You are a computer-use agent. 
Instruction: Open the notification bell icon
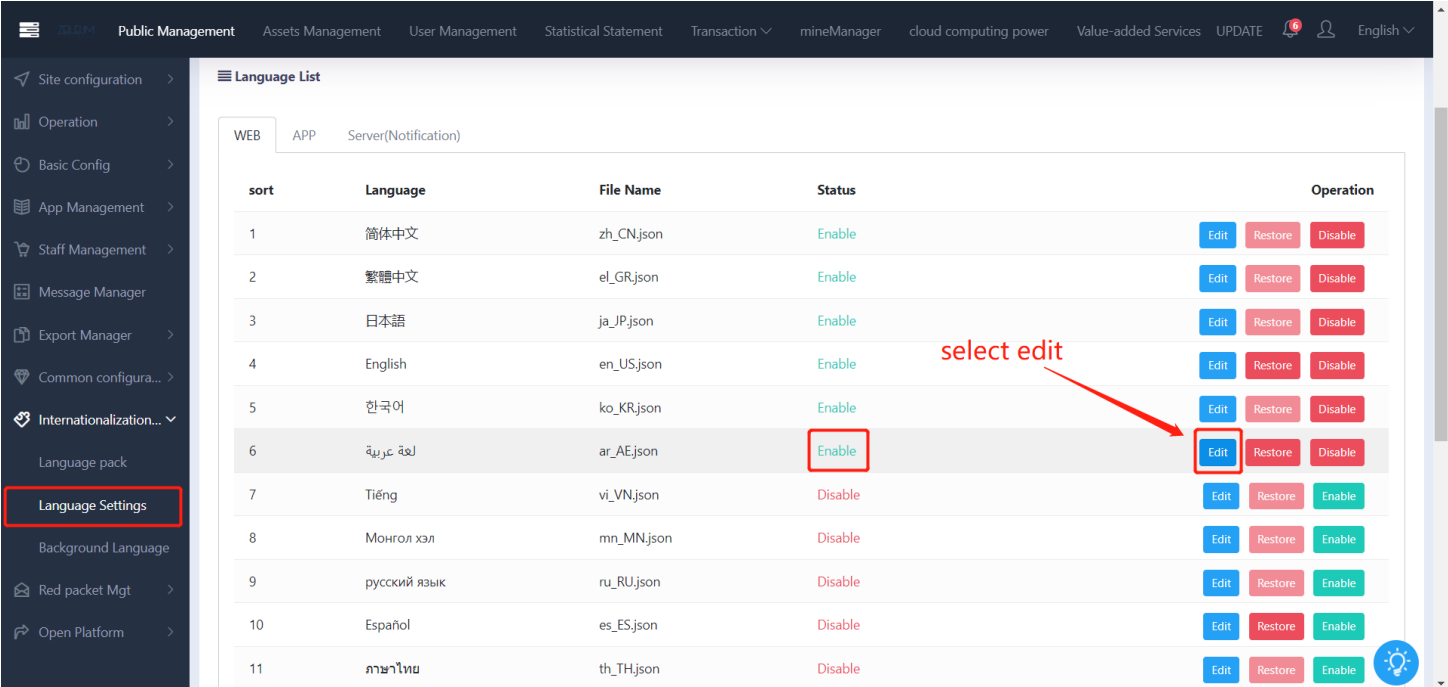[x=1290, y=31]
